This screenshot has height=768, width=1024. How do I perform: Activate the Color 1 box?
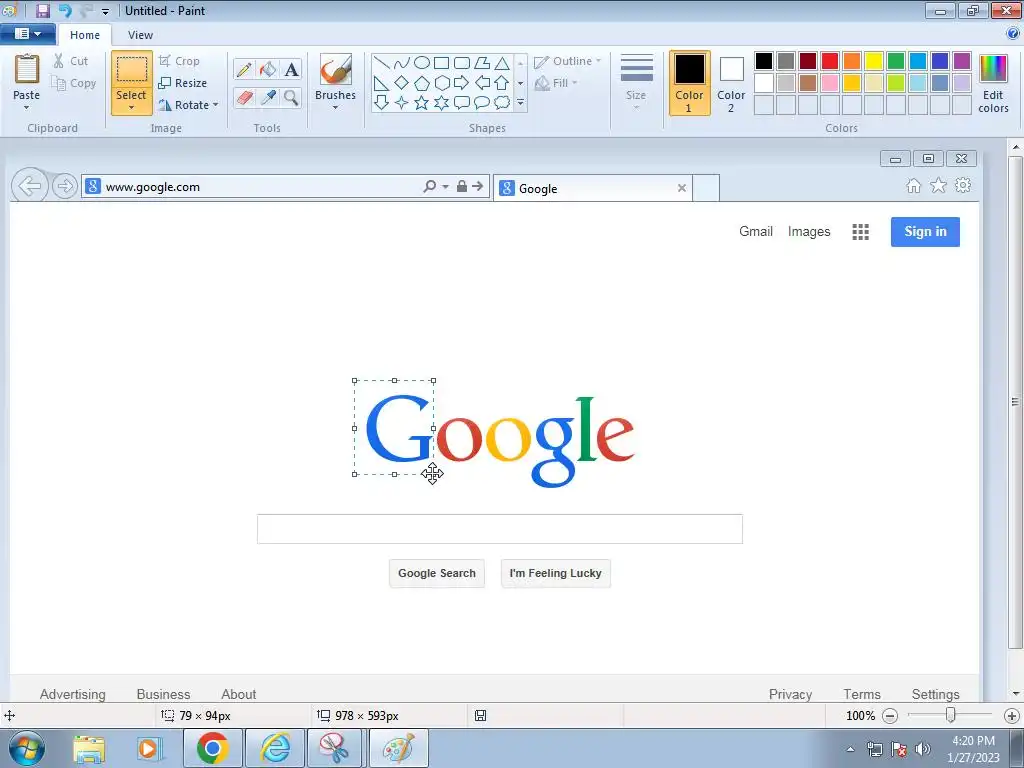pyautogui.click(x=690, y=83)
